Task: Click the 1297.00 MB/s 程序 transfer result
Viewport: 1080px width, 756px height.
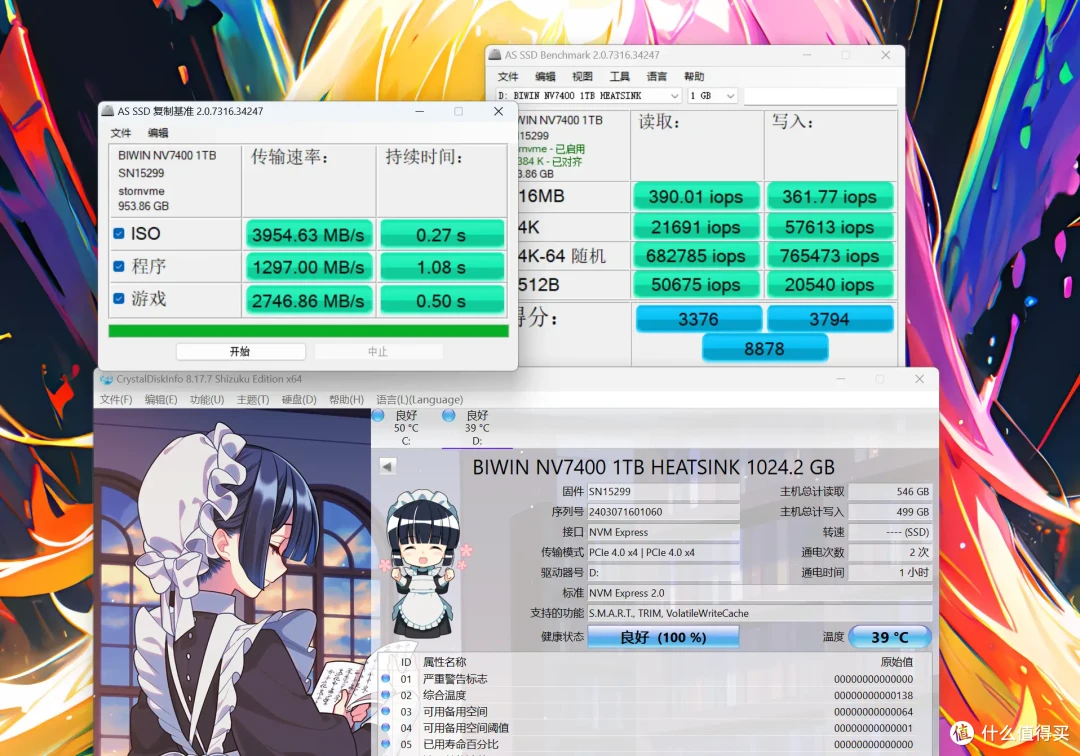Action: pyautogui.click(x=308, y=267)
